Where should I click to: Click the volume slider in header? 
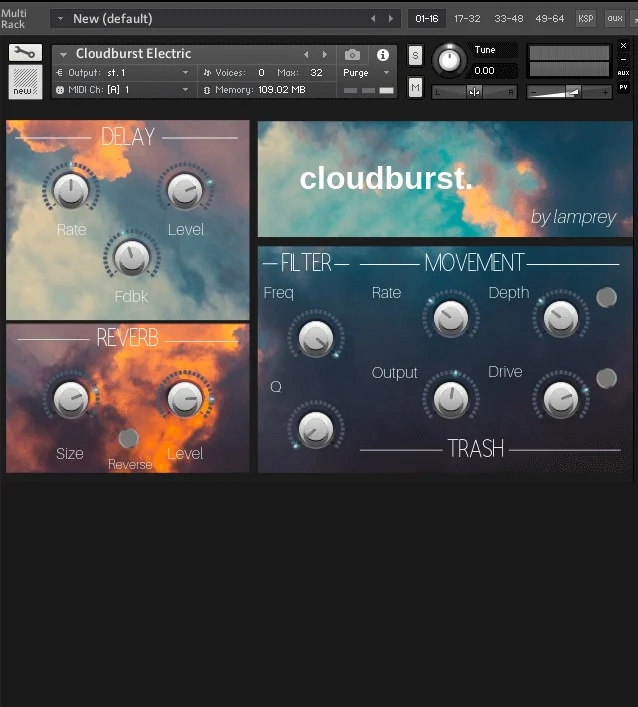click(x=569, y=92)
